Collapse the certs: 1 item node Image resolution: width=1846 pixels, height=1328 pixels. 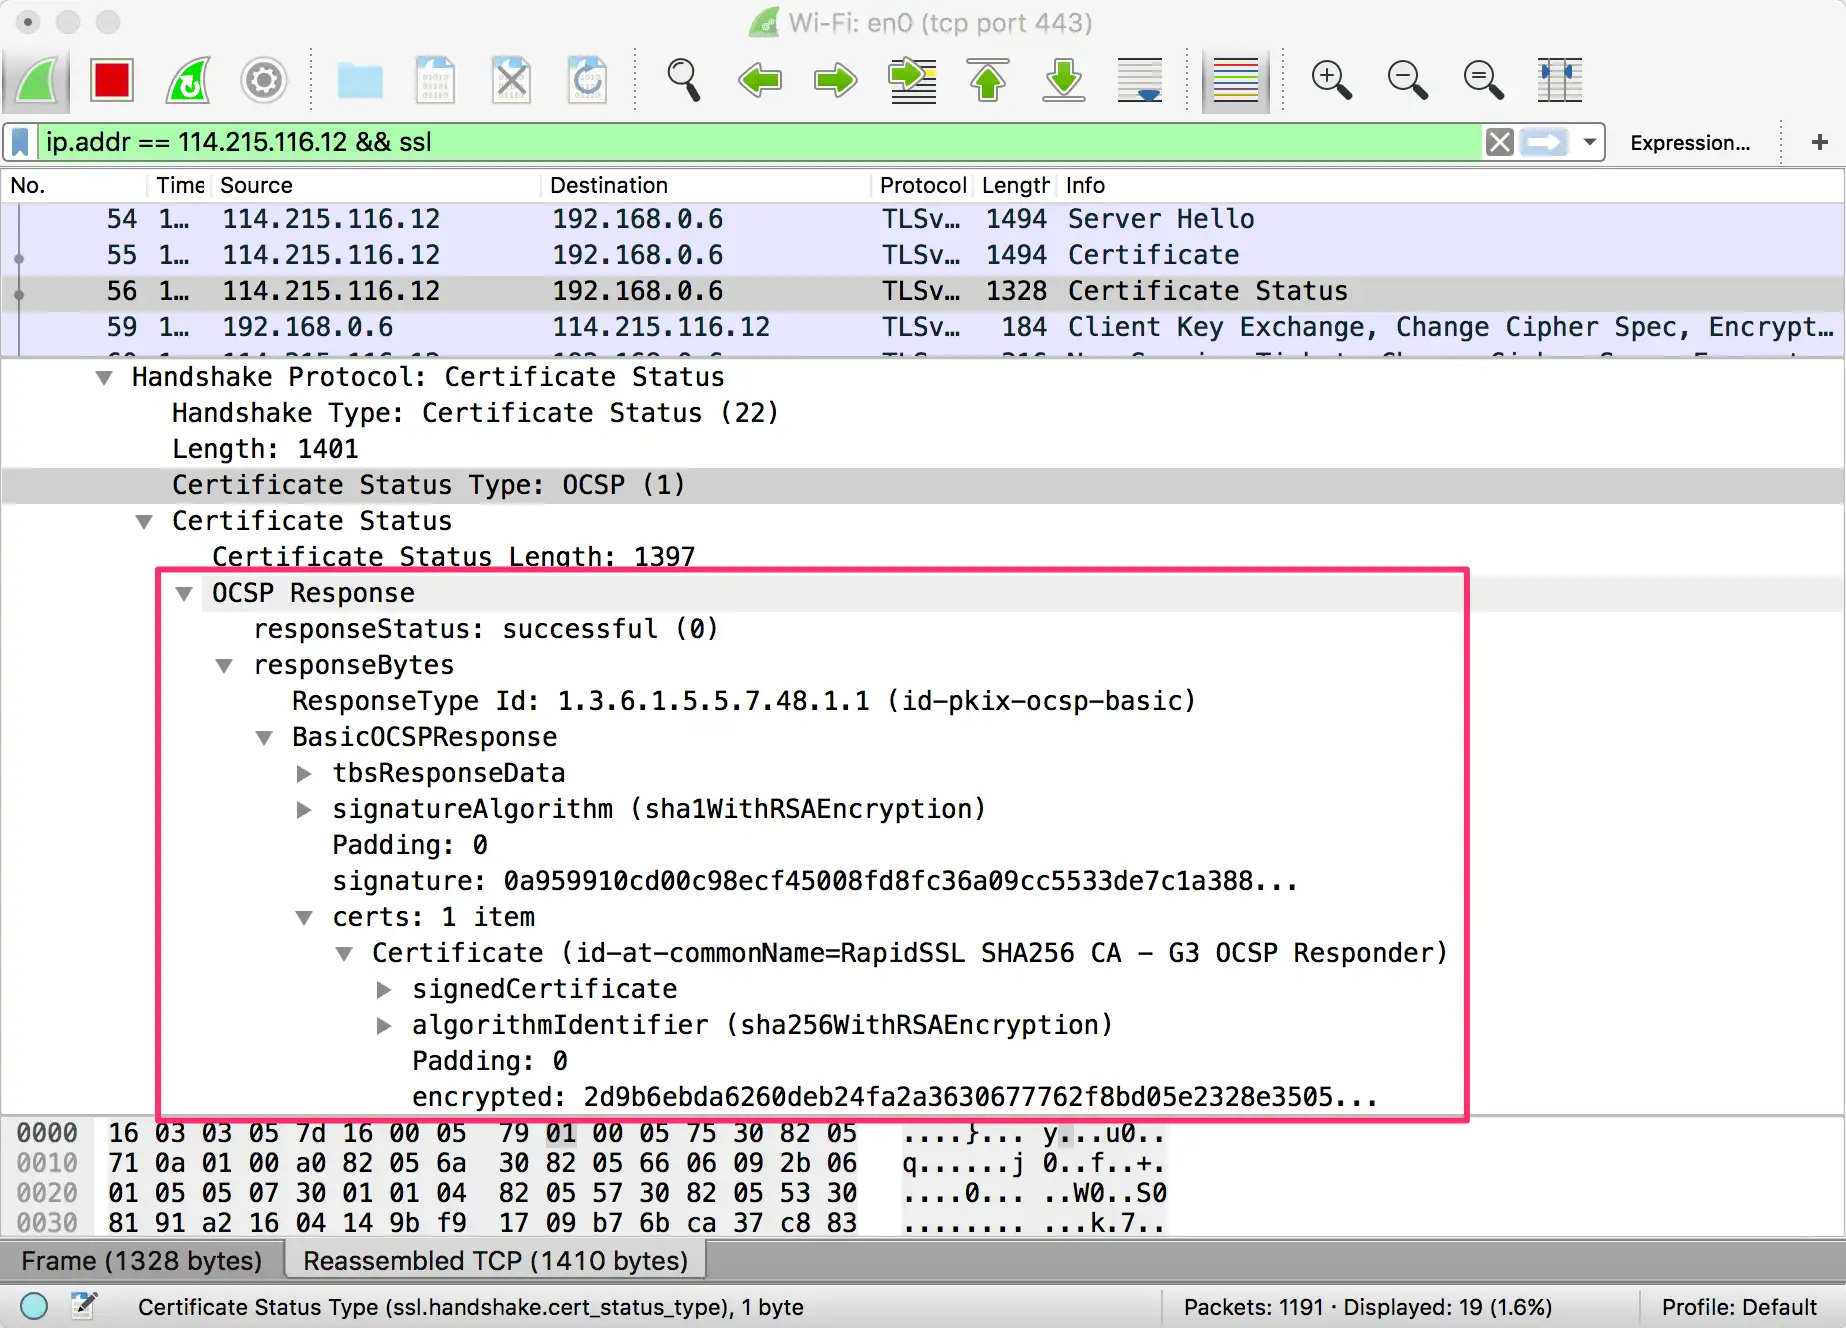304,917
